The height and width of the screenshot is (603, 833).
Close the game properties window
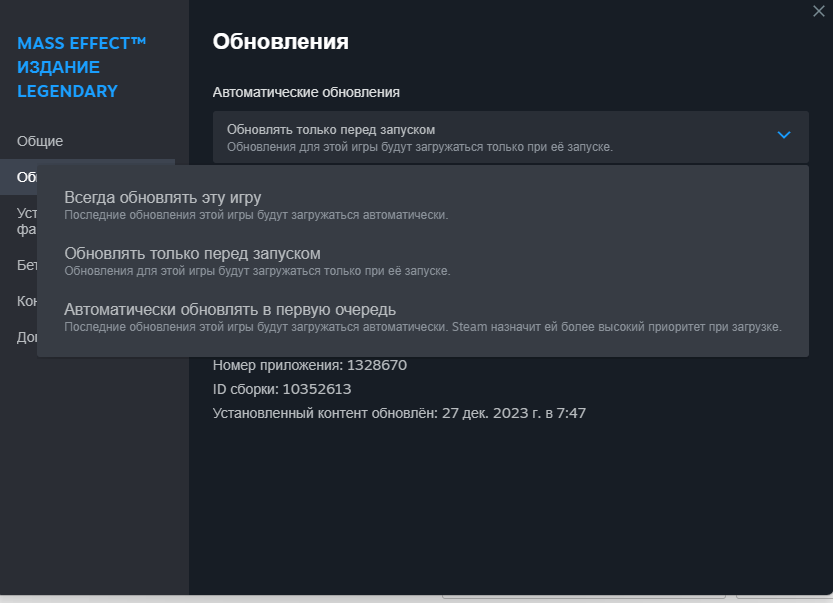[x=818, y=9]
